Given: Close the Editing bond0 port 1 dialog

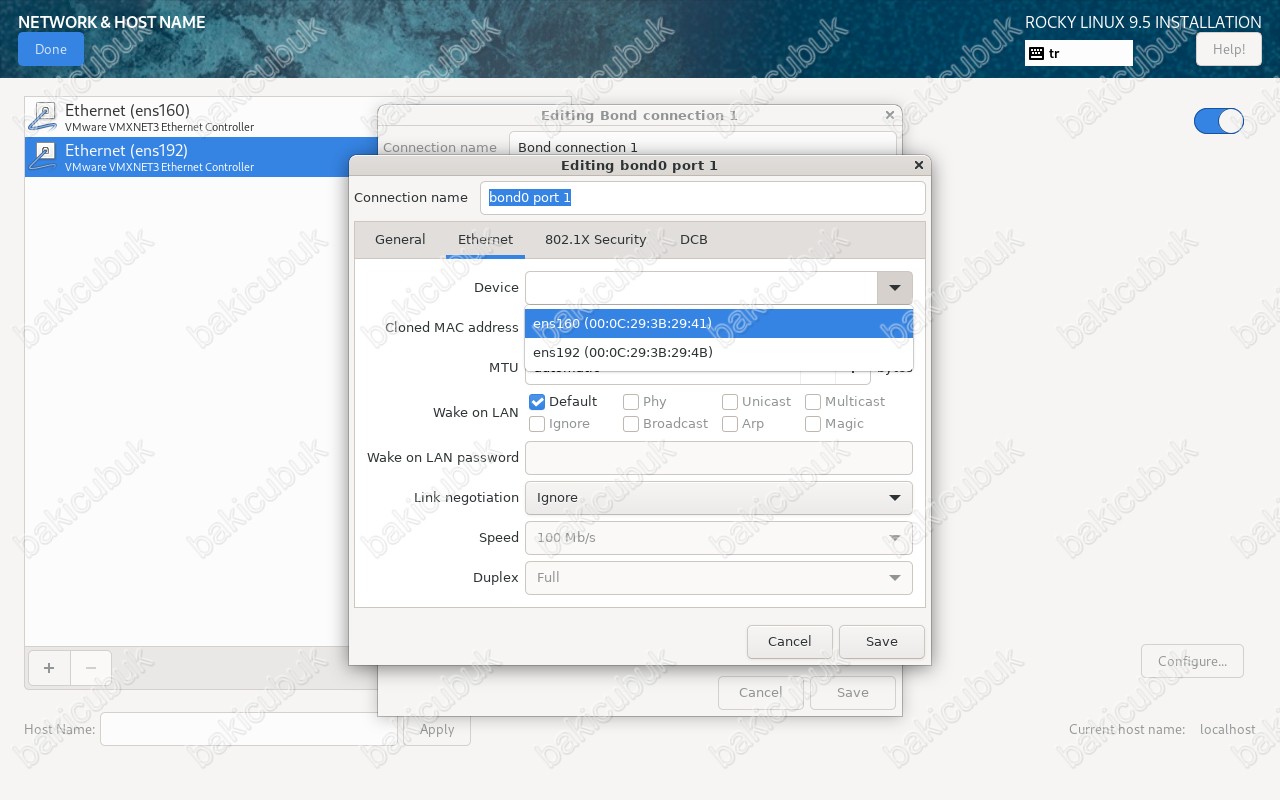Looking at the screenshot, I should [x=919, y=165].
